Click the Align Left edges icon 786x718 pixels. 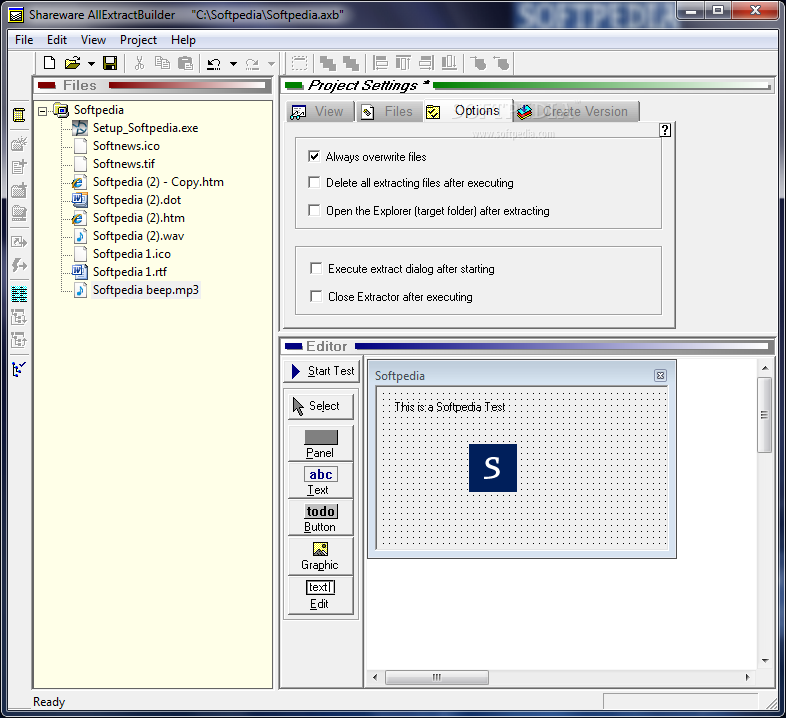380,63
